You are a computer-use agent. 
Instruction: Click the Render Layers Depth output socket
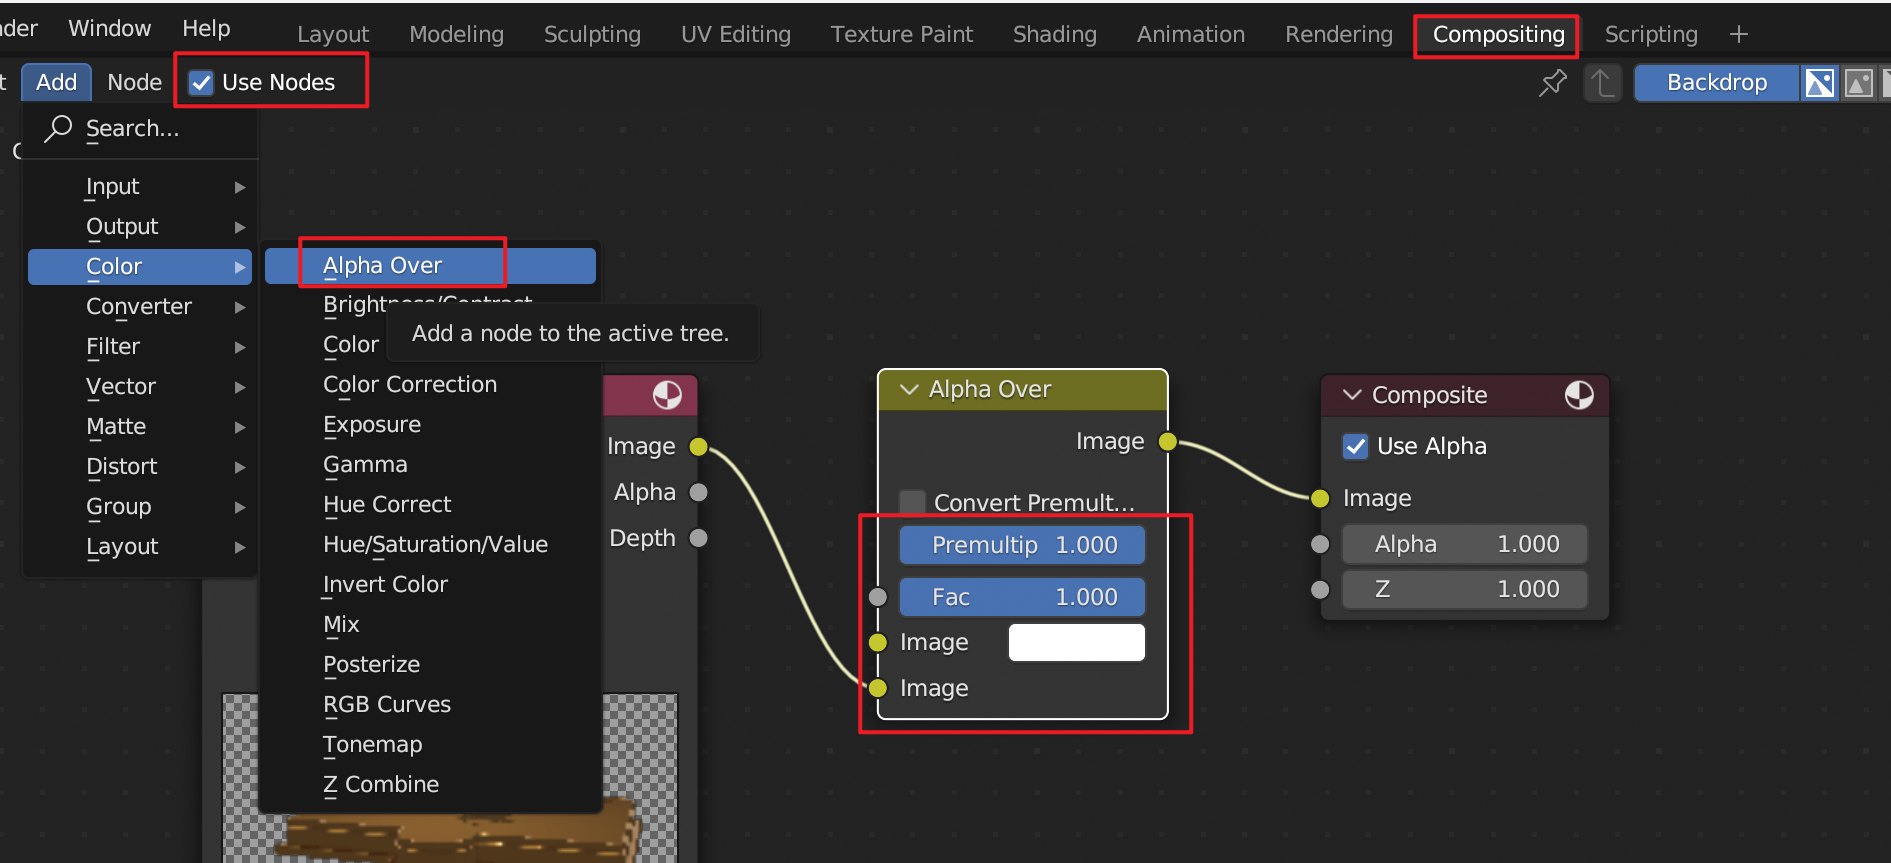coord(699,538)
